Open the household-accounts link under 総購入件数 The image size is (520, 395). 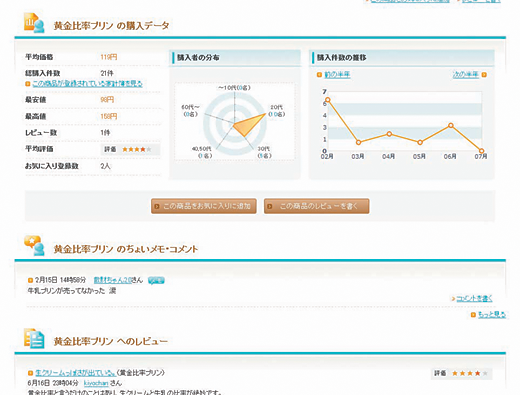88,84
